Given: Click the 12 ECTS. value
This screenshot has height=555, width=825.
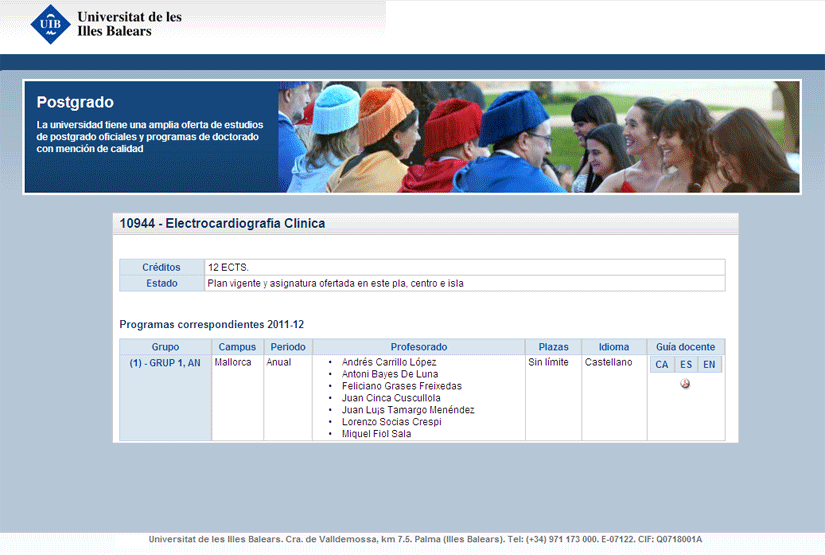Looking at the screenshot, I should pos(228,267).
